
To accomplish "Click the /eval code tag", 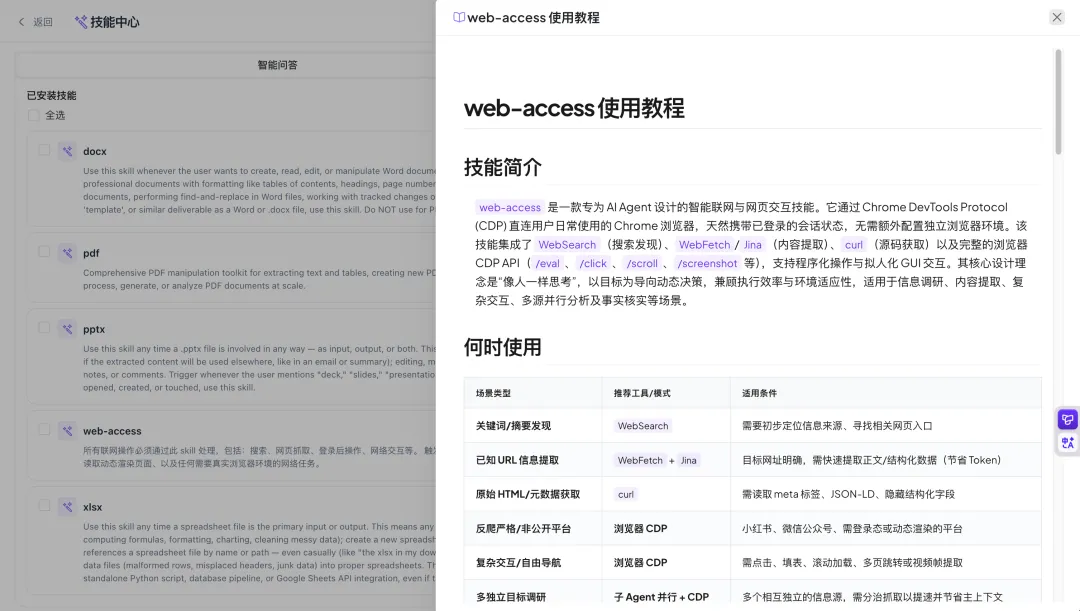I will [x=548, y=263].
